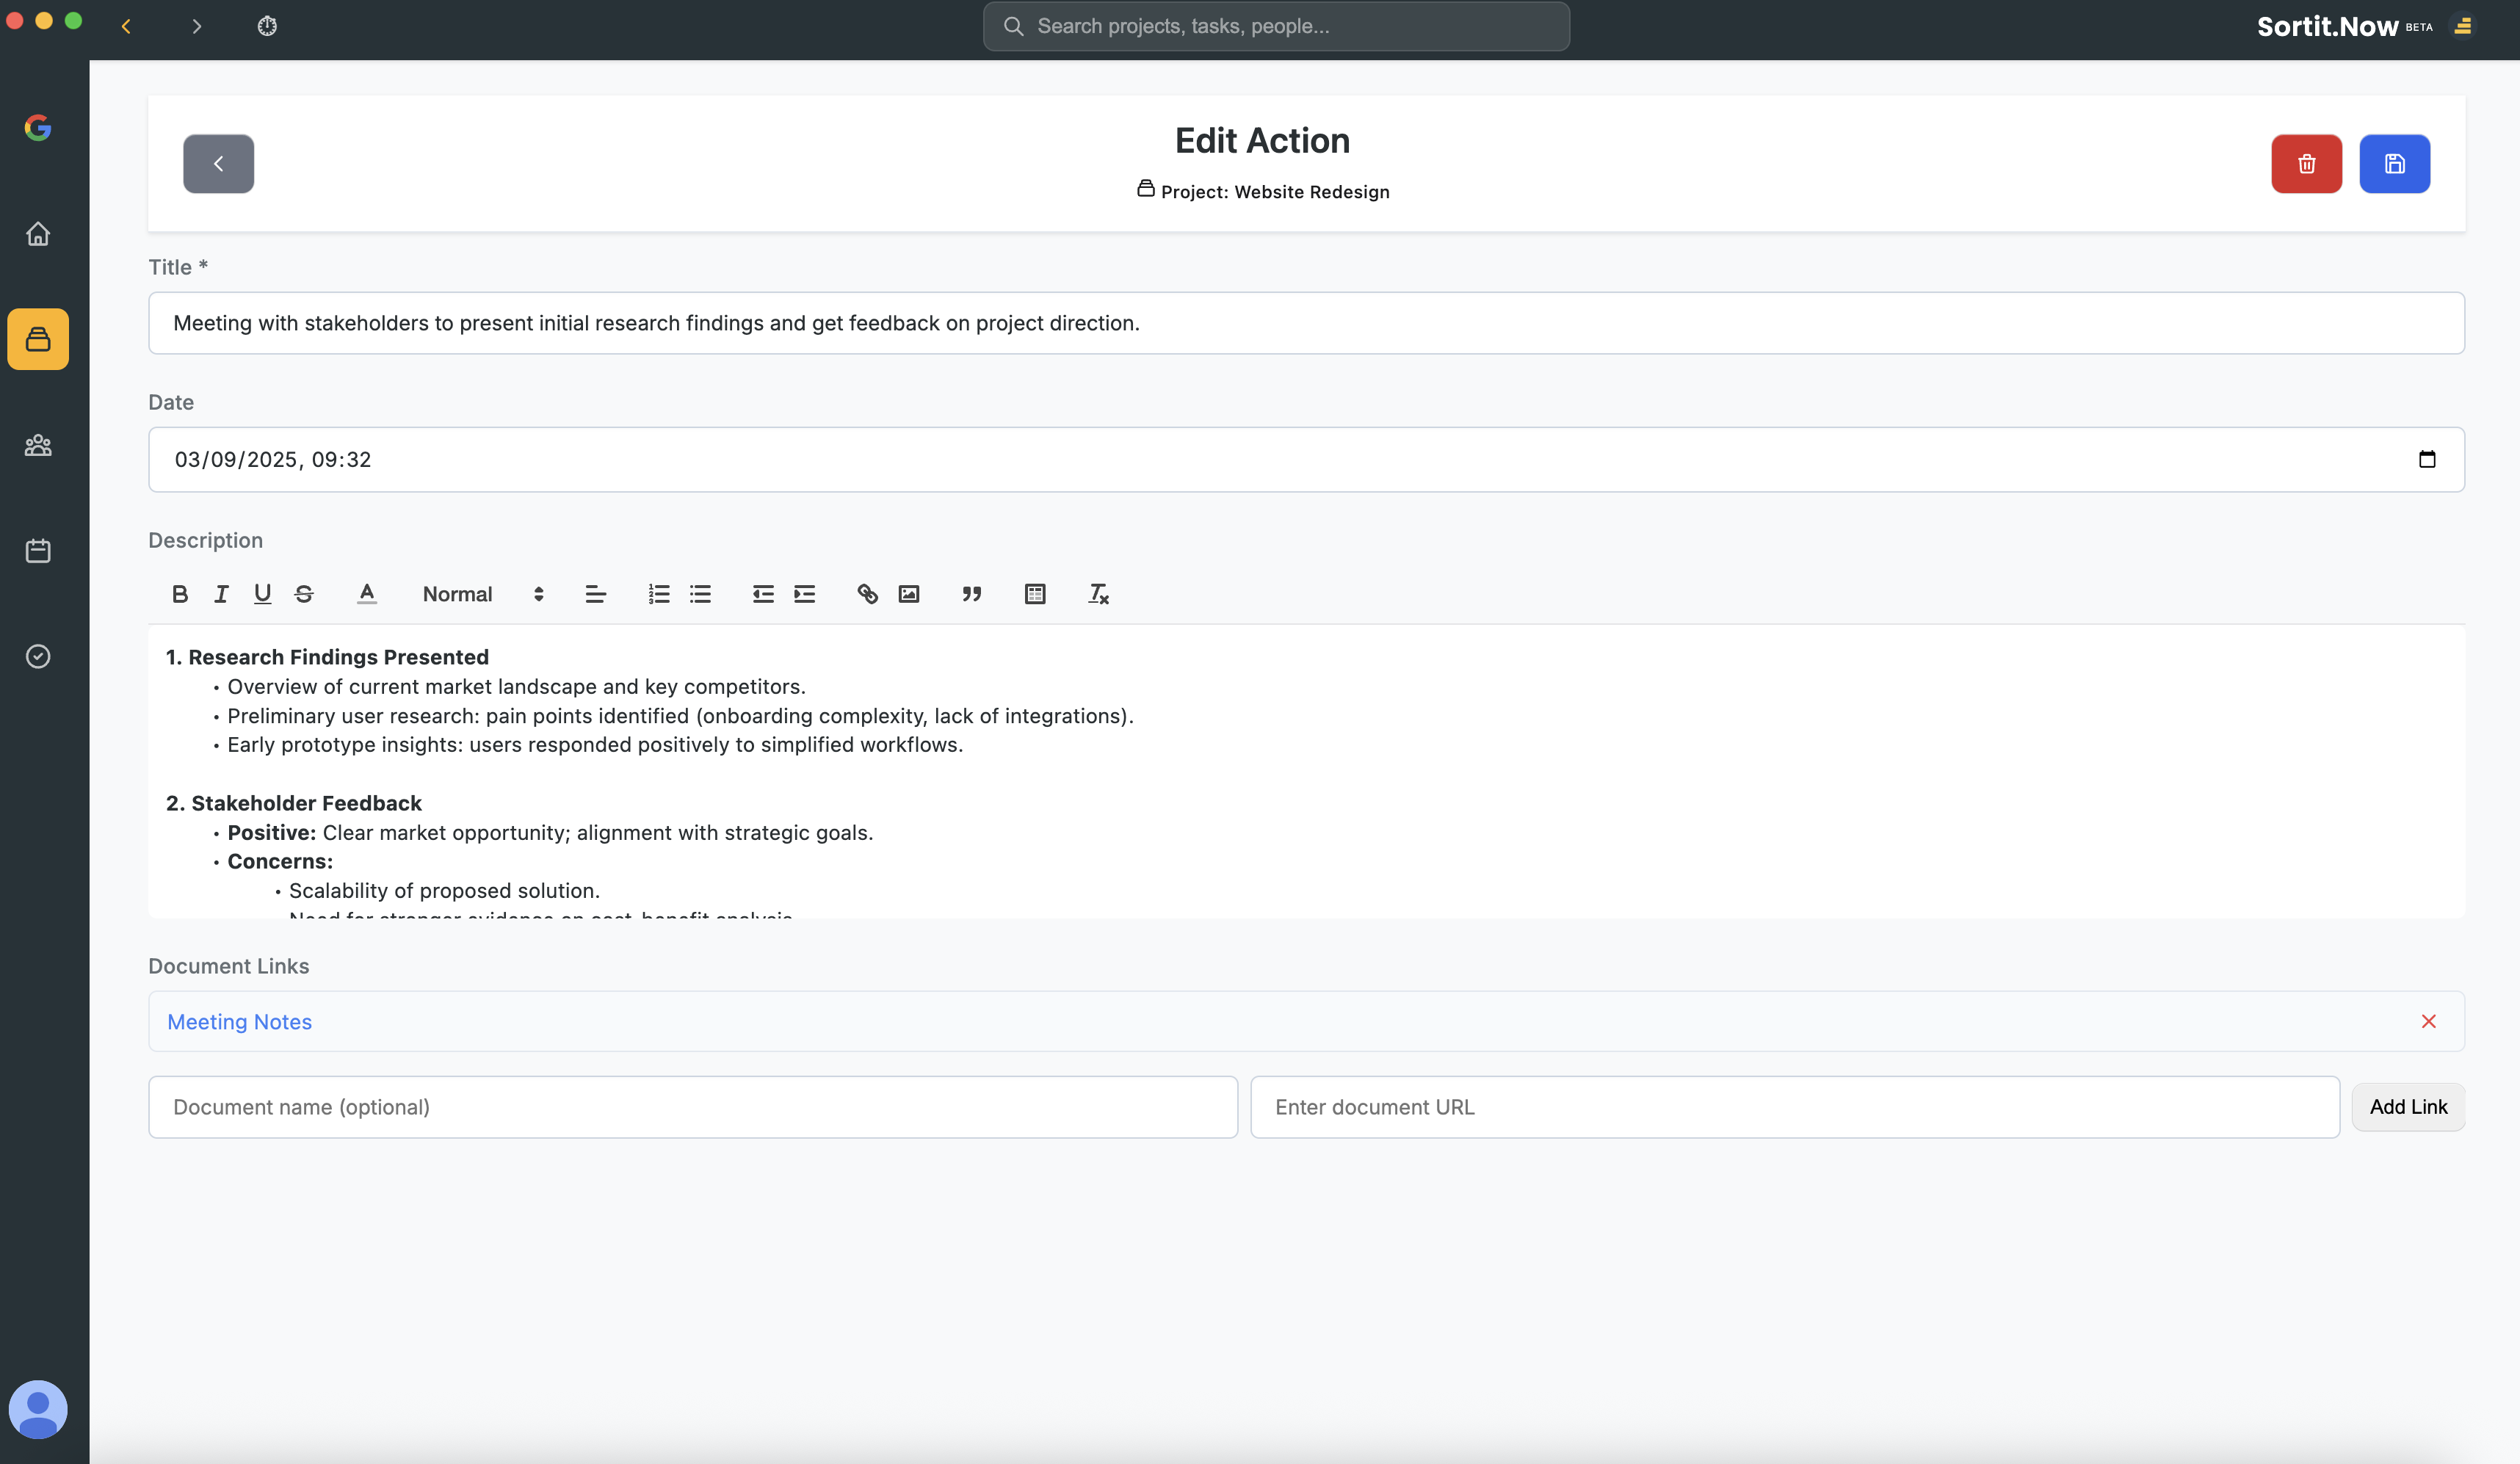Open the text alignment dropdown
The width and height of the screenshot is (2520, 1464).
point(595,594)
